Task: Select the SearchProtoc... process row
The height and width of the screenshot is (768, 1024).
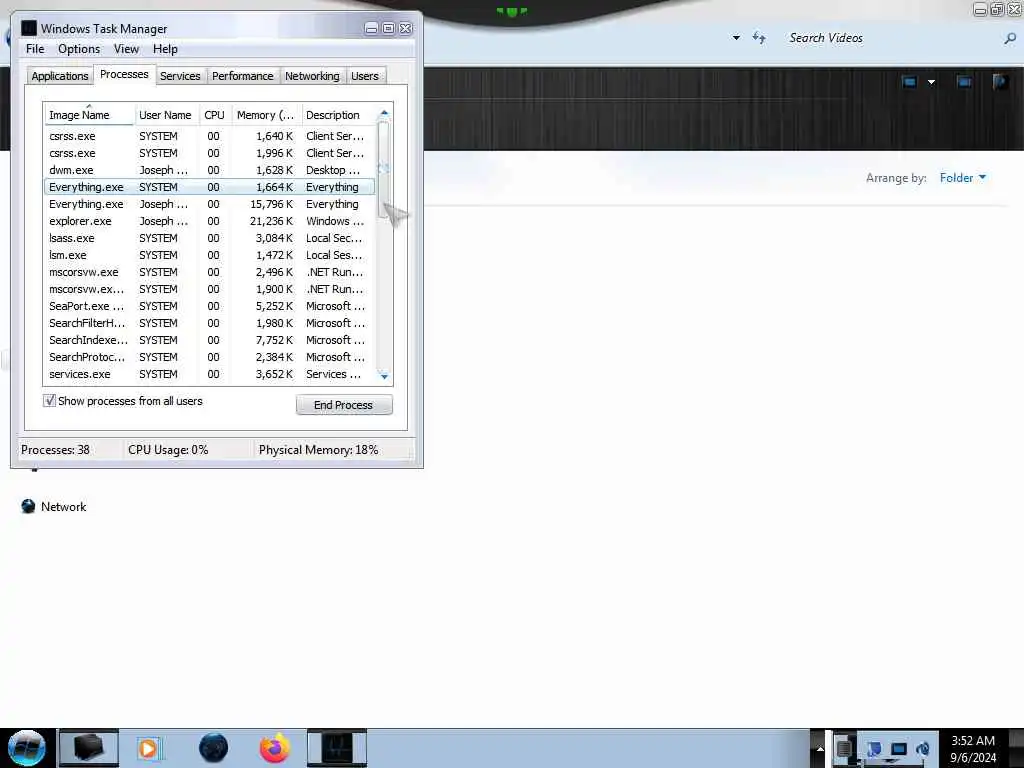Action: tap(209, 357)
